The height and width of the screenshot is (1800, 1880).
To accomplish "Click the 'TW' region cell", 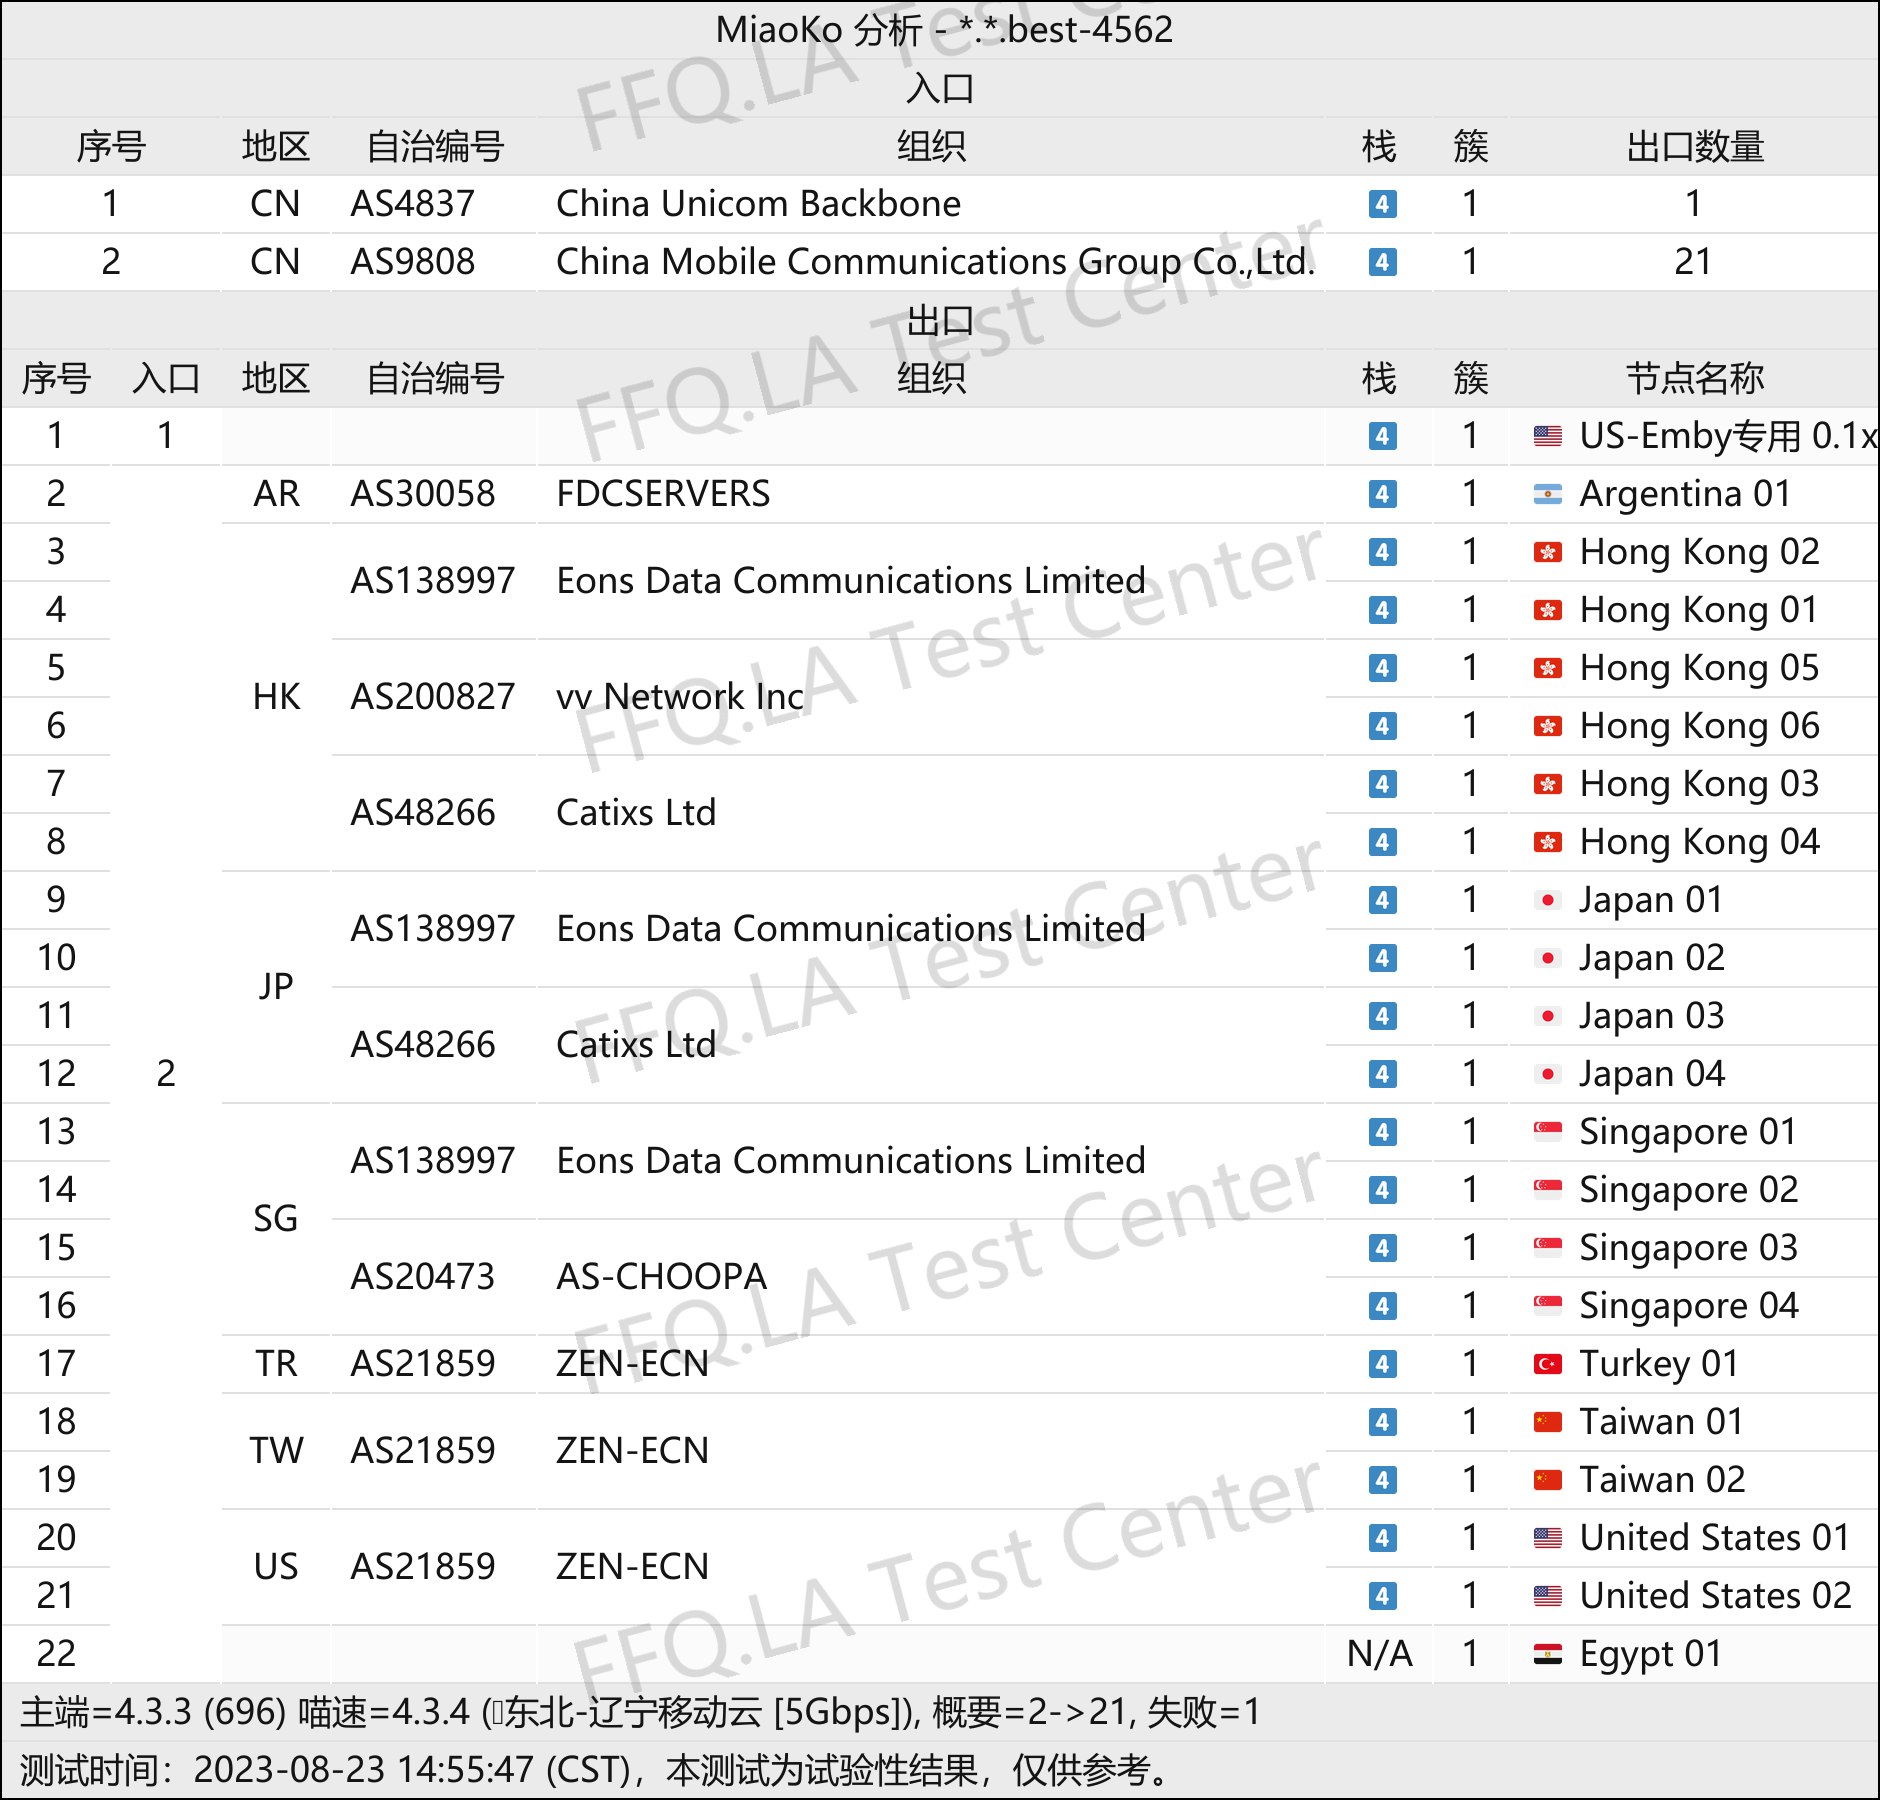I will [276, 1451].
